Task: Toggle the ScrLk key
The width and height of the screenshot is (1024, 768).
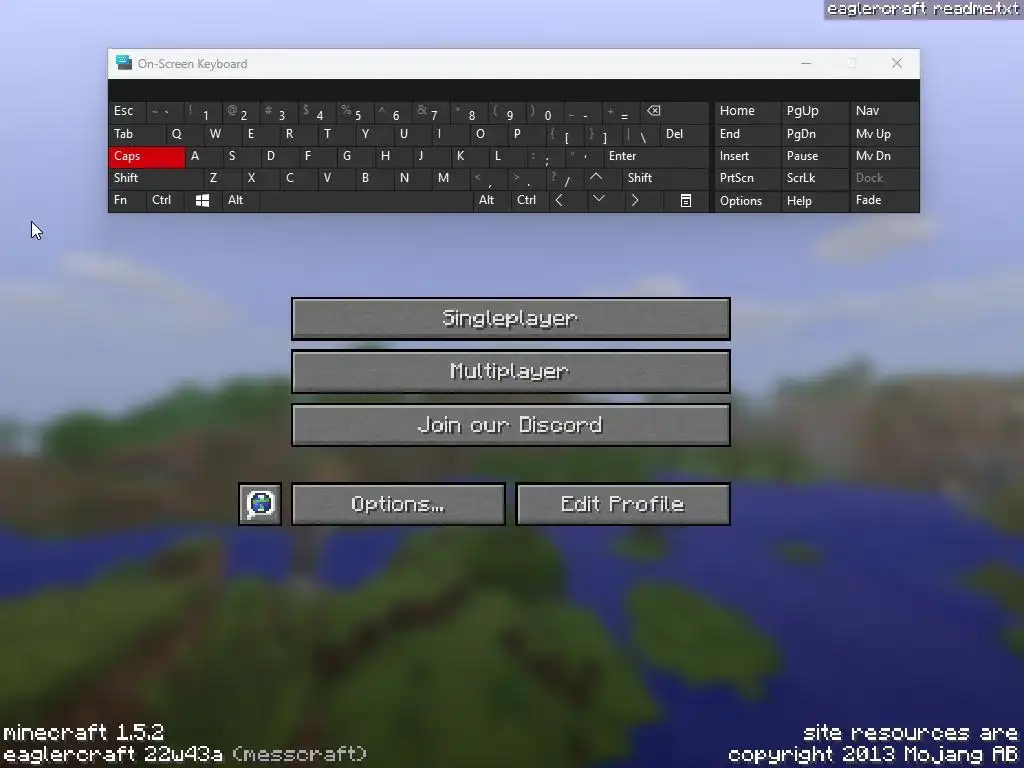Action: [x=815, y=178]
